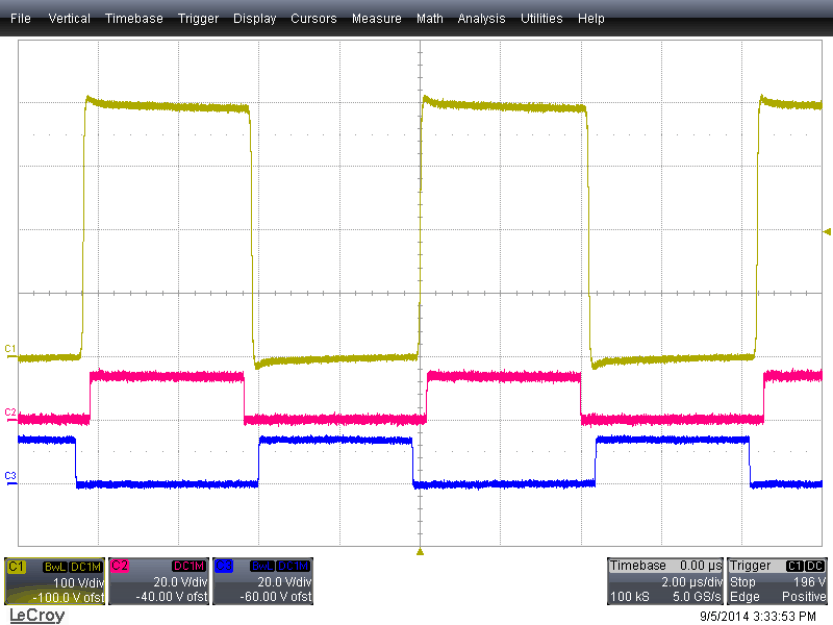Open the Trigger descriptor box
Screen dimensions: 833x625
[x=778, y=581]
